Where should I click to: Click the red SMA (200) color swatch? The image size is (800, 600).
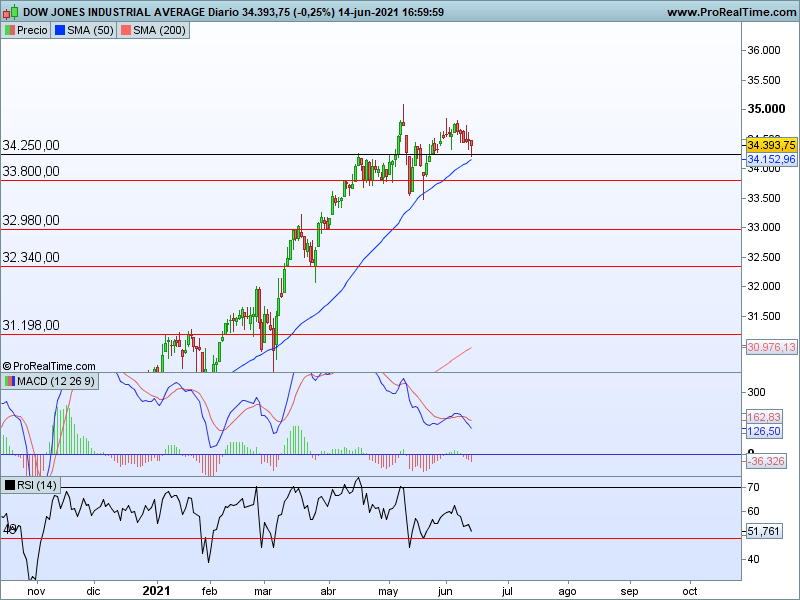[x=126, y=30]
